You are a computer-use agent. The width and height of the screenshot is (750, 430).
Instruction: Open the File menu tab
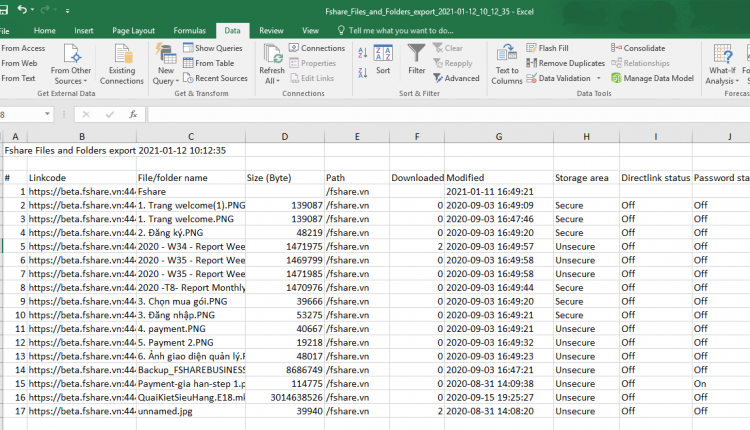[x=5, y=31]
